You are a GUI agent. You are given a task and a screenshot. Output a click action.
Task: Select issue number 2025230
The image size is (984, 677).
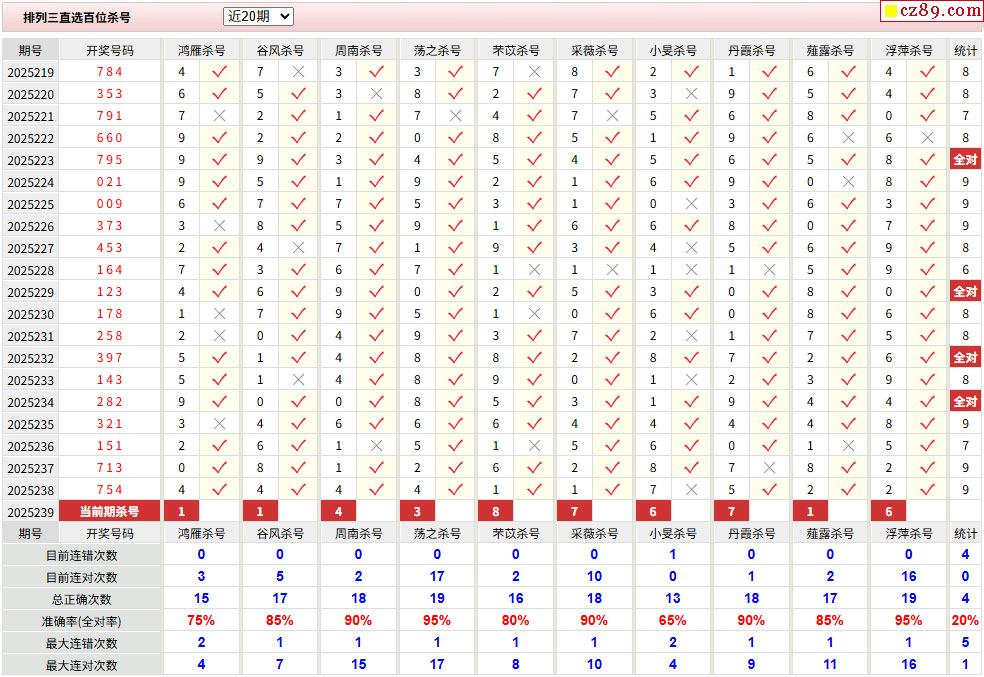[x=31, y=314]
